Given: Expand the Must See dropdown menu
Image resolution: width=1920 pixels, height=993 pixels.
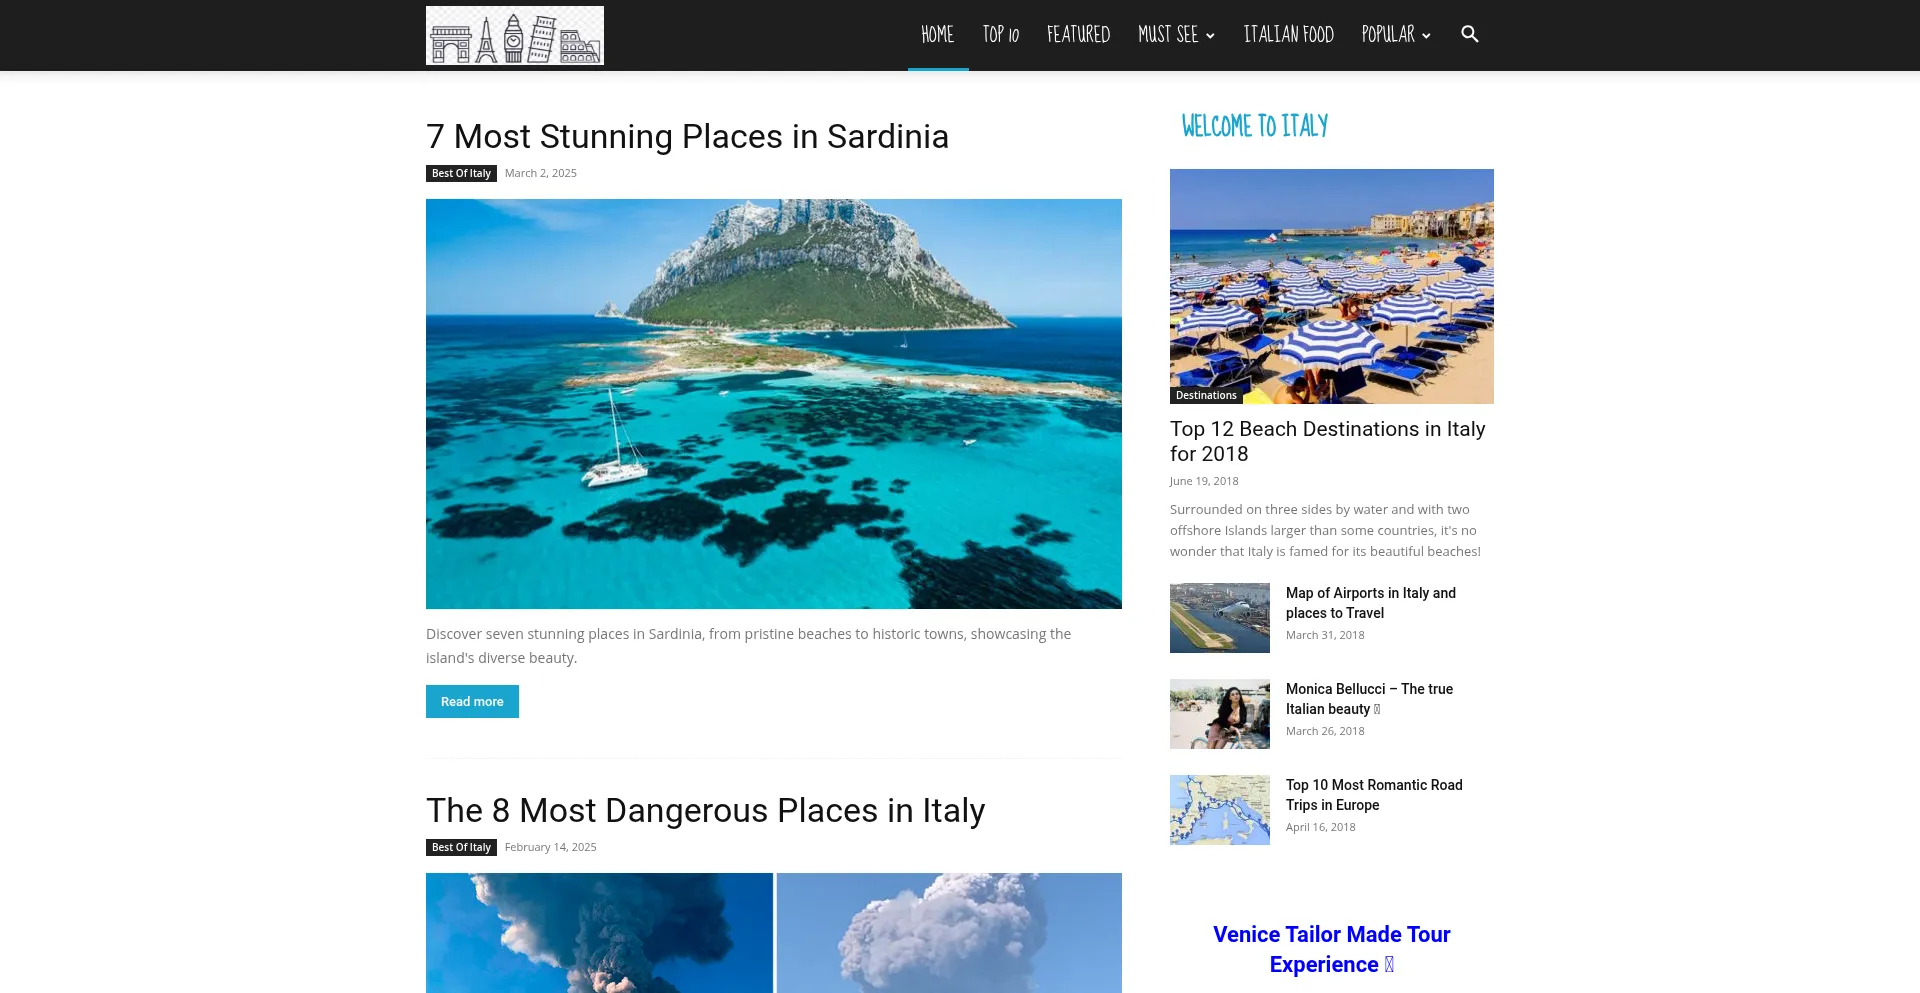Looking at the screenshot, I should coord(1176,35).
